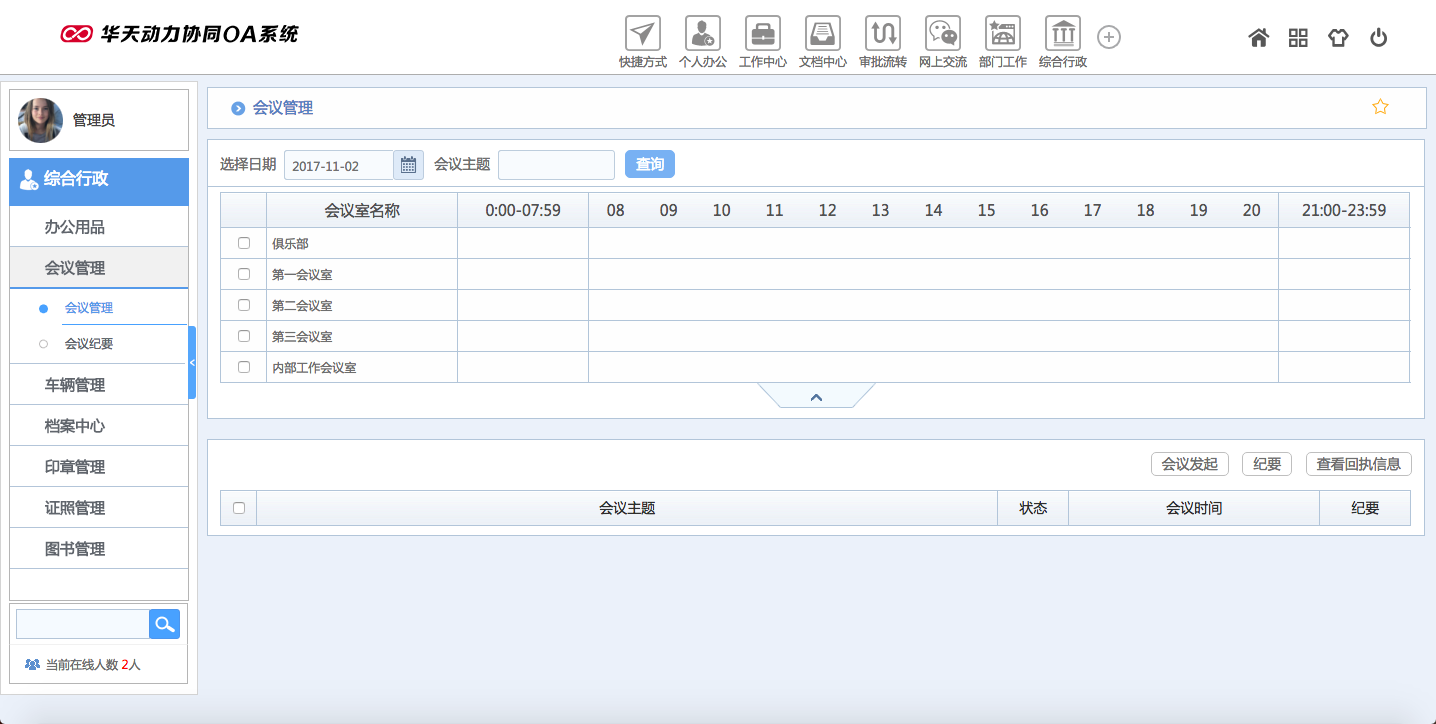Image resolution: width=1436 pixels, height=724 pixels.
Task: Click the 查询 search button
Action: click(x=649, y=164)
